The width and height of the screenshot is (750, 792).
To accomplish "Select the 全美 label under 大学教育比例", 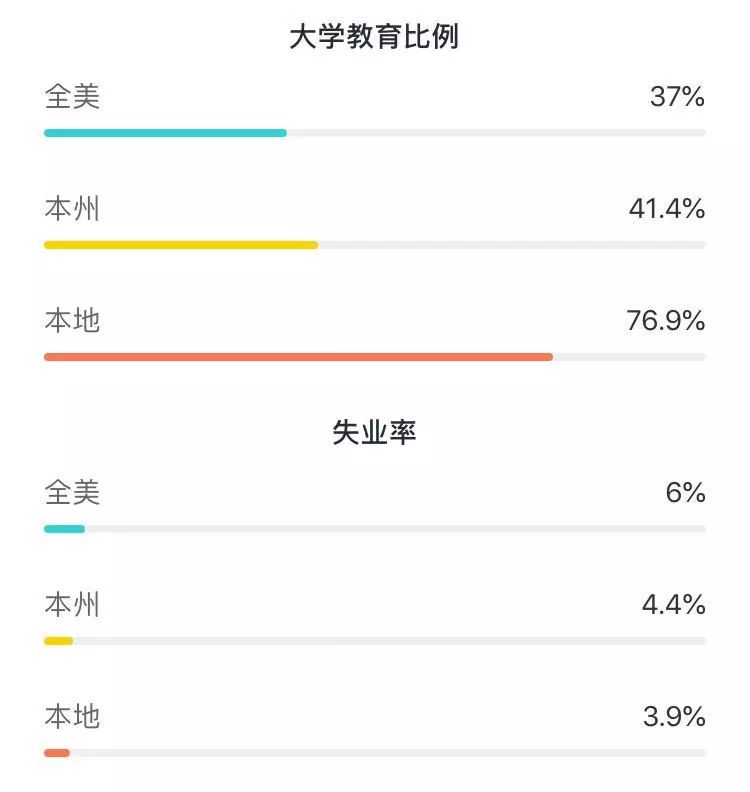I will tap(72, 96).
